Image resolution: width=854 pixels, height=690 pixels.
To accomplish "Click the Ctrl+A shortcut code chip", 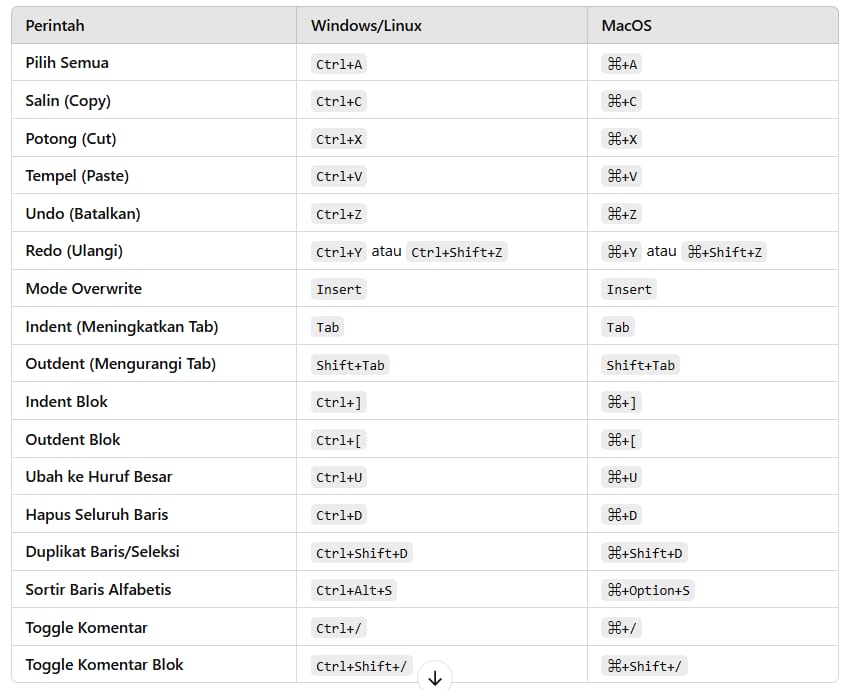I will click(339, 64).
